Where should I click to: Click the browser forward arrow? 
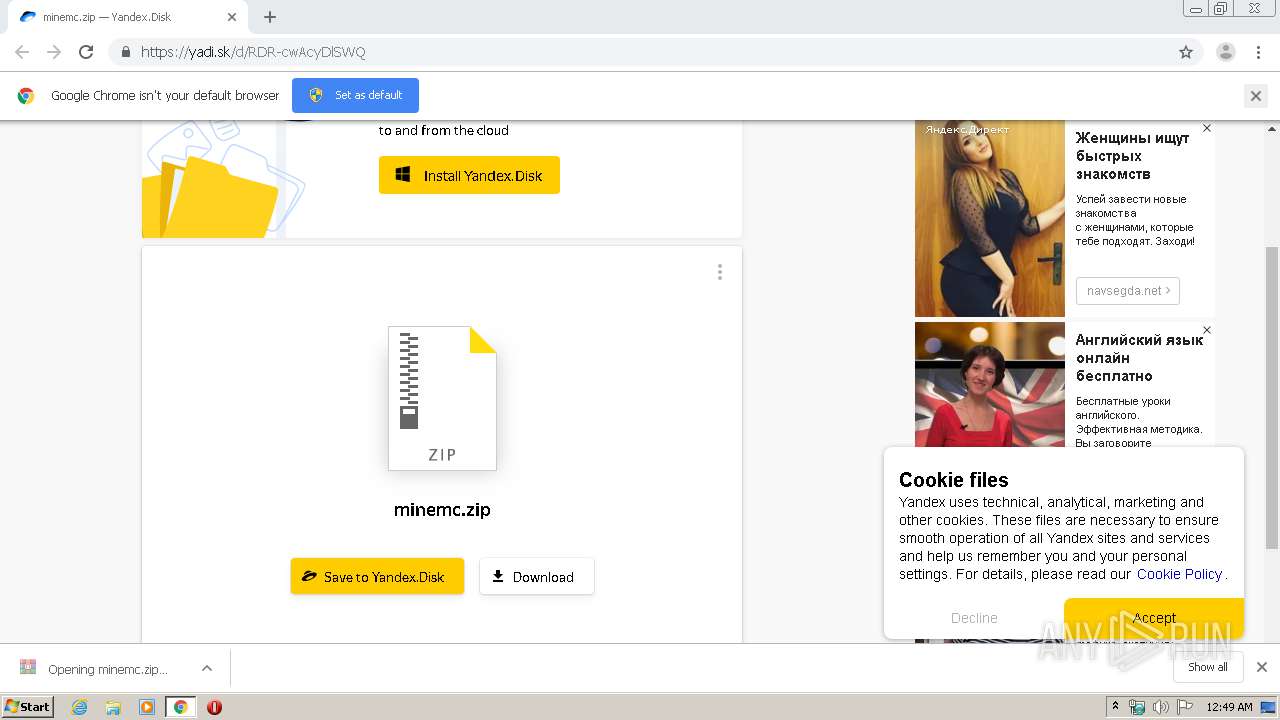click(54, 52)
